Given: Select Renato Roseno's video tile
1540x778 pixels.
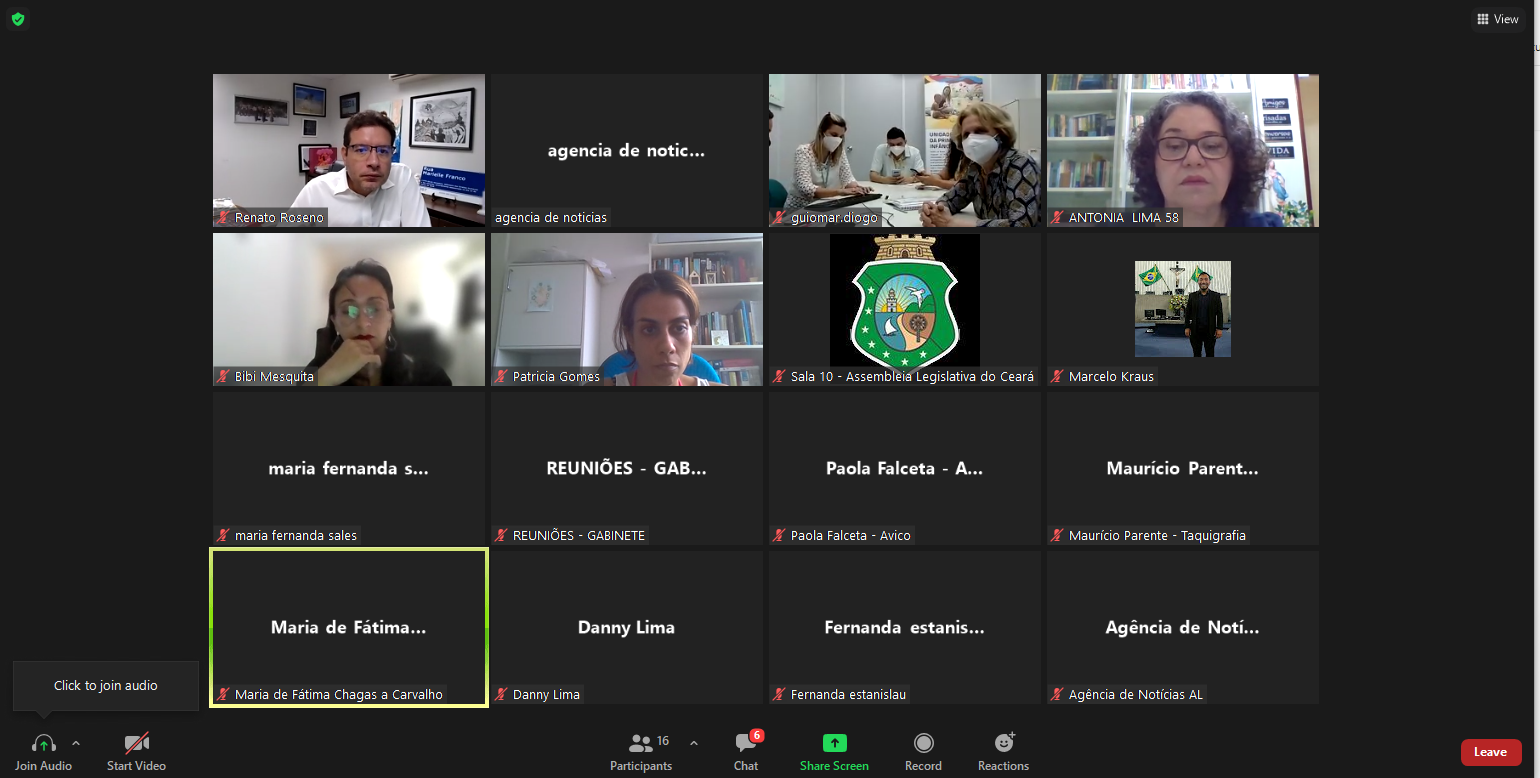Looking at the screenshot, I should [x=348, y=150].
